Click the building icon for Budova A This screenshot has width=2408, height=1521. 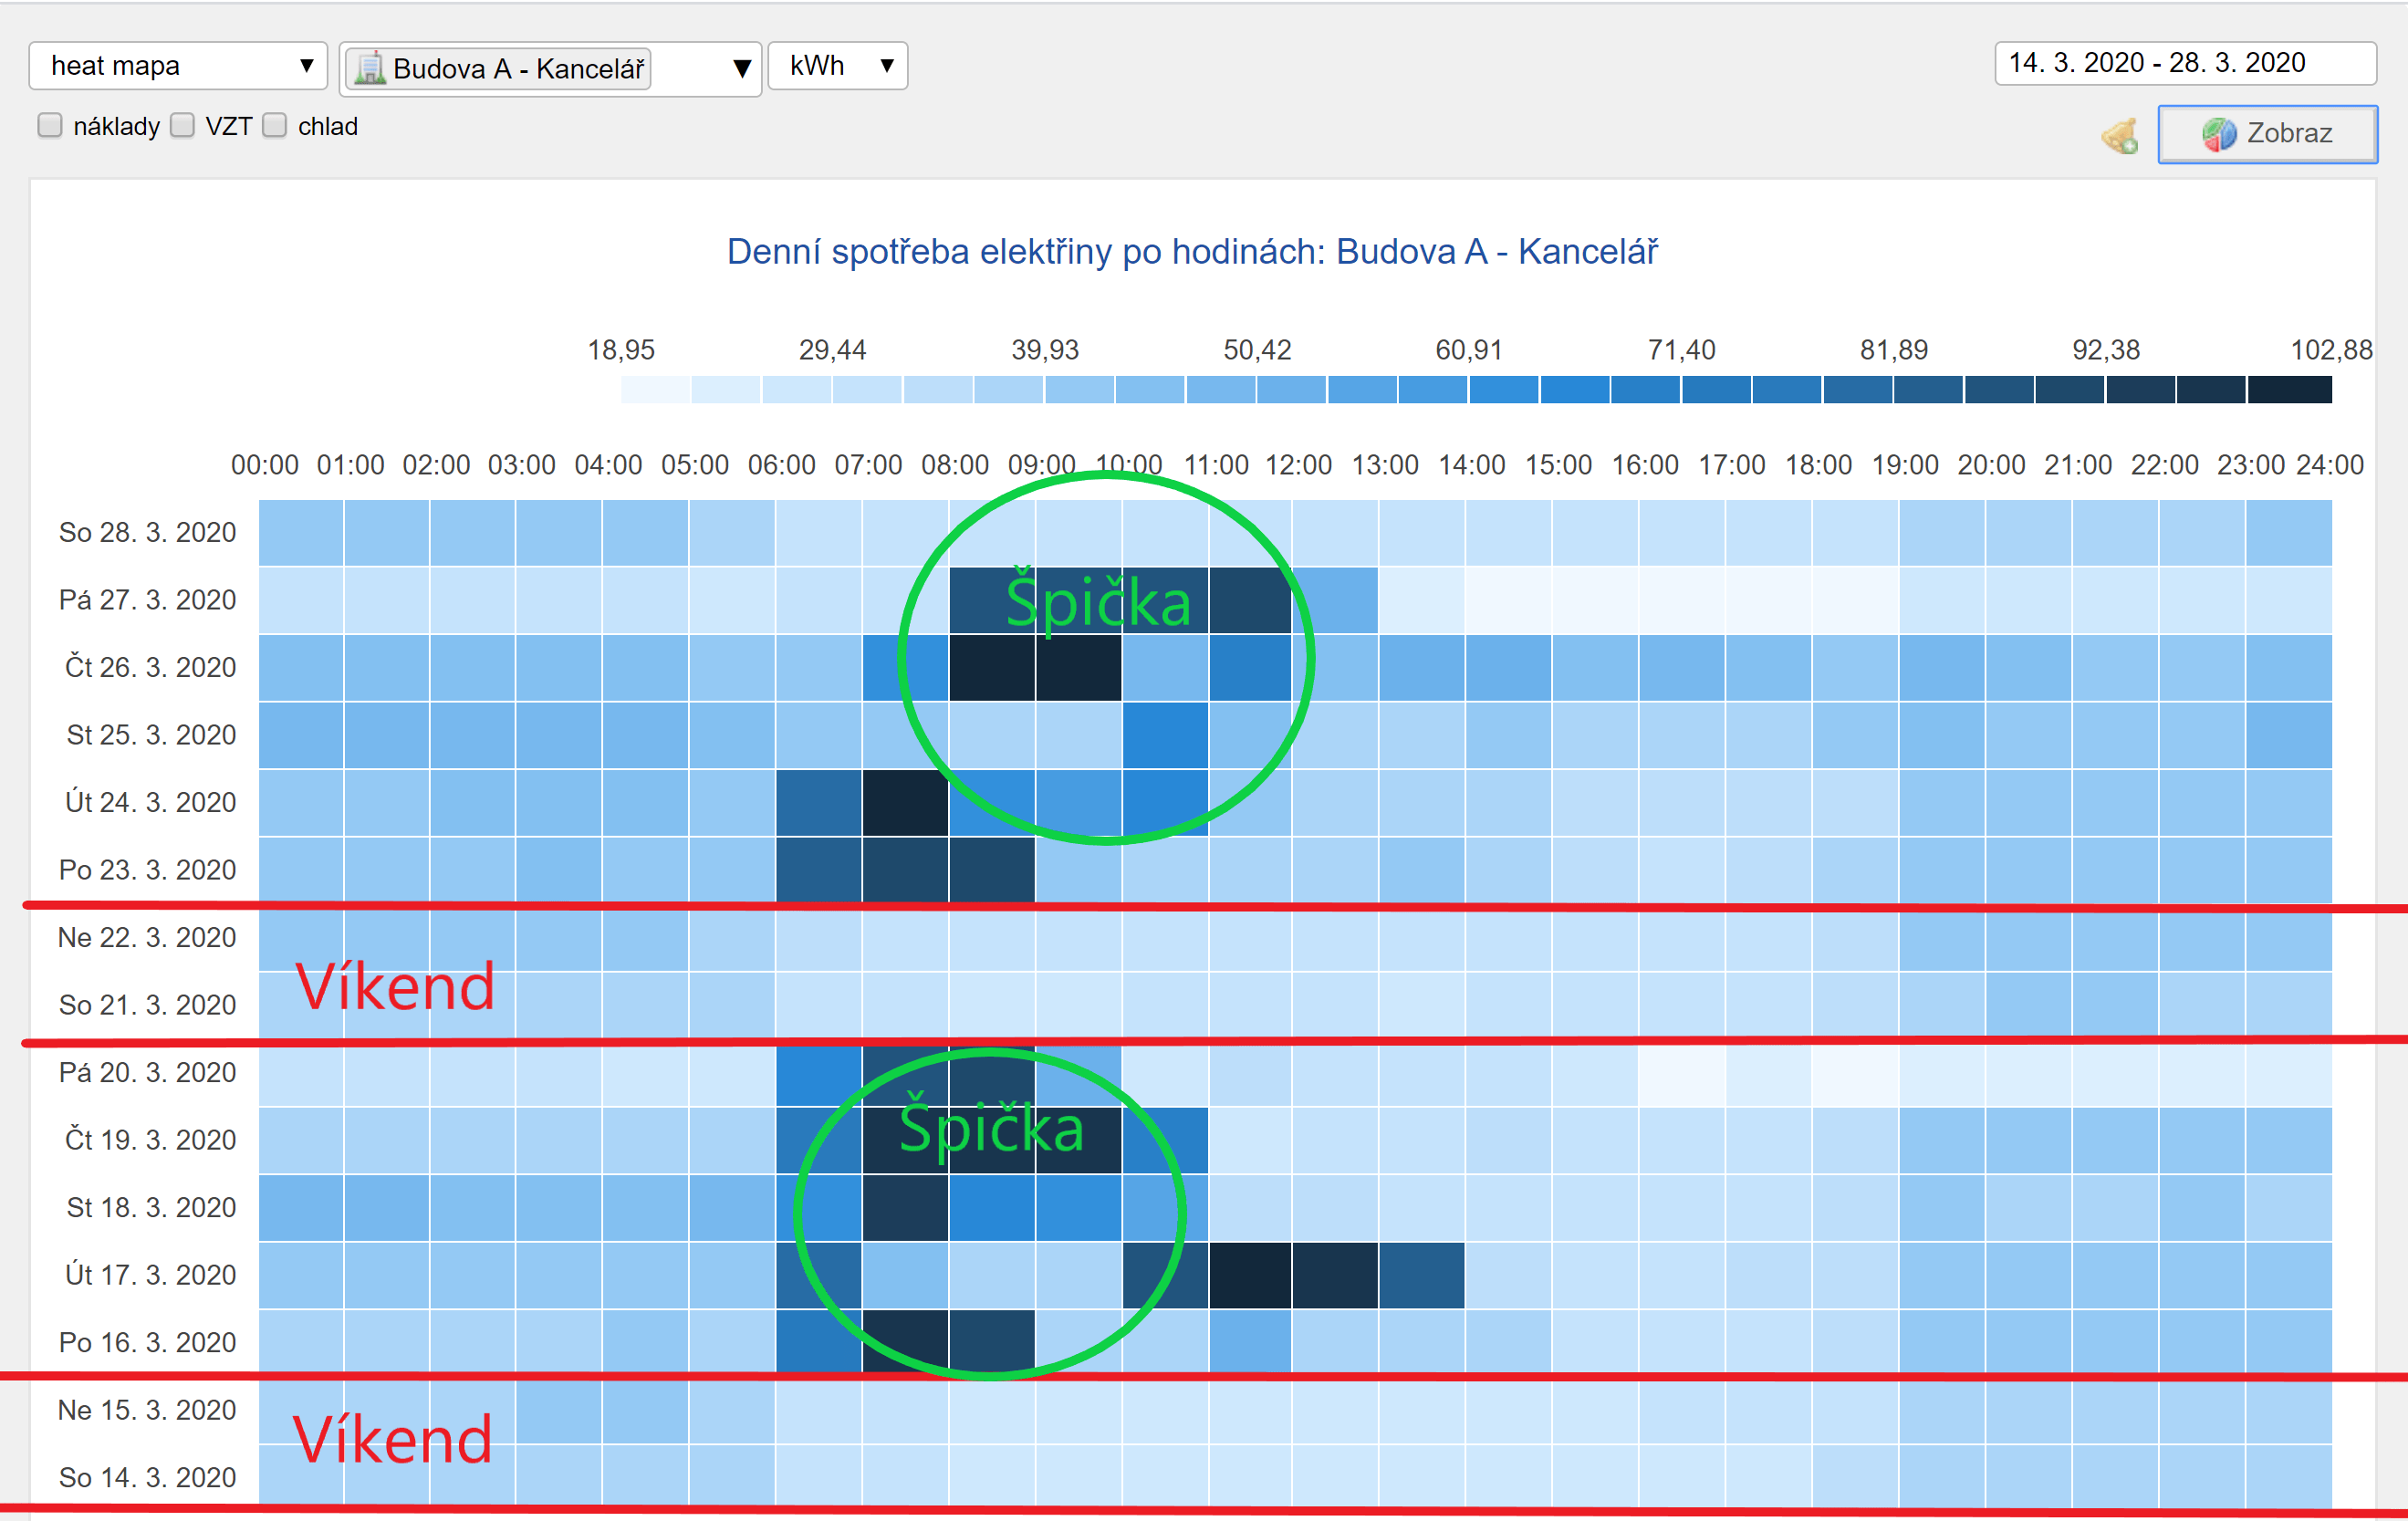tap(370, 68)
